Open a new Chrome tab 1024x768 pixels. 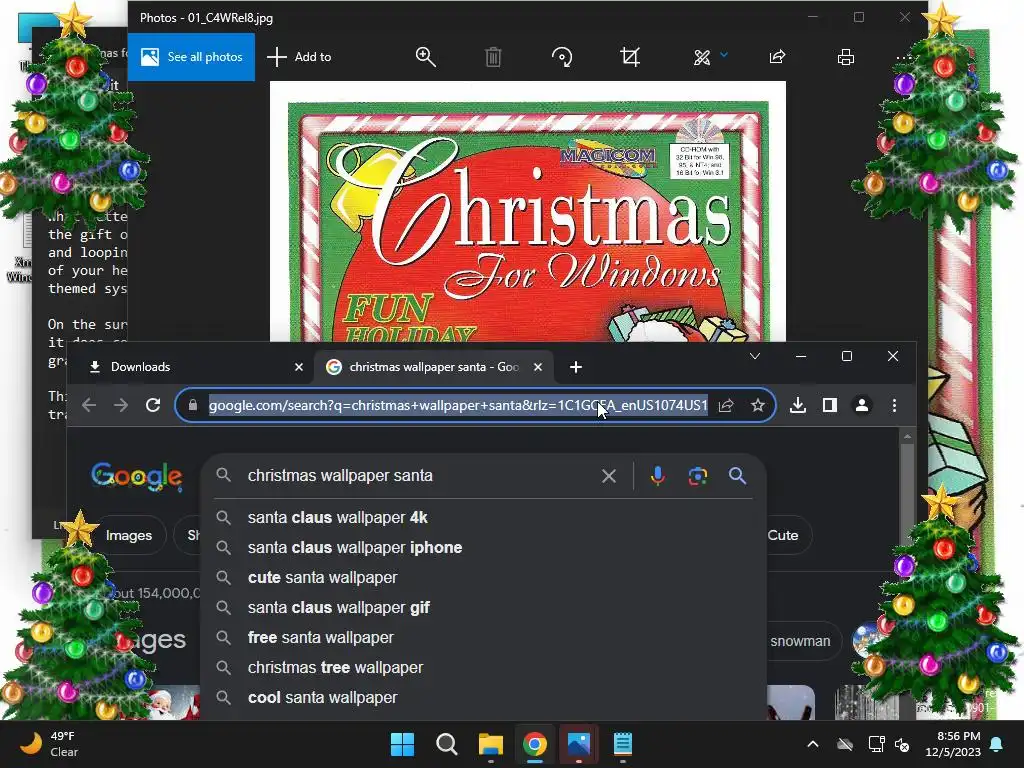tap(575, 367)
